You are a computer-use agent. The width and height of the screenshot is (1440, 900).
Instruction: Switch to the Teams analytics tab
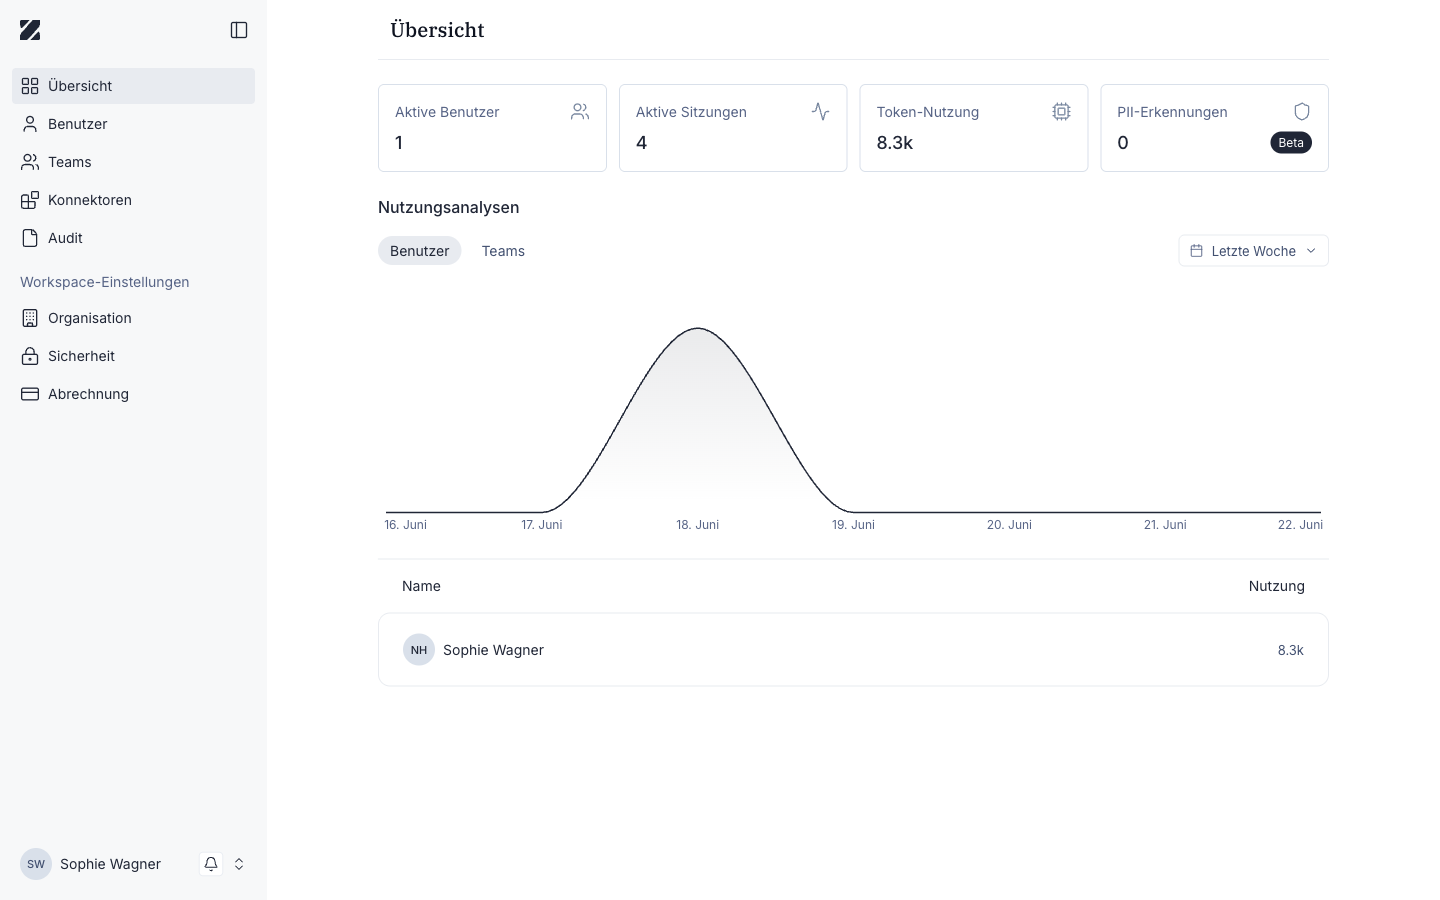click(x=503, y=251)
